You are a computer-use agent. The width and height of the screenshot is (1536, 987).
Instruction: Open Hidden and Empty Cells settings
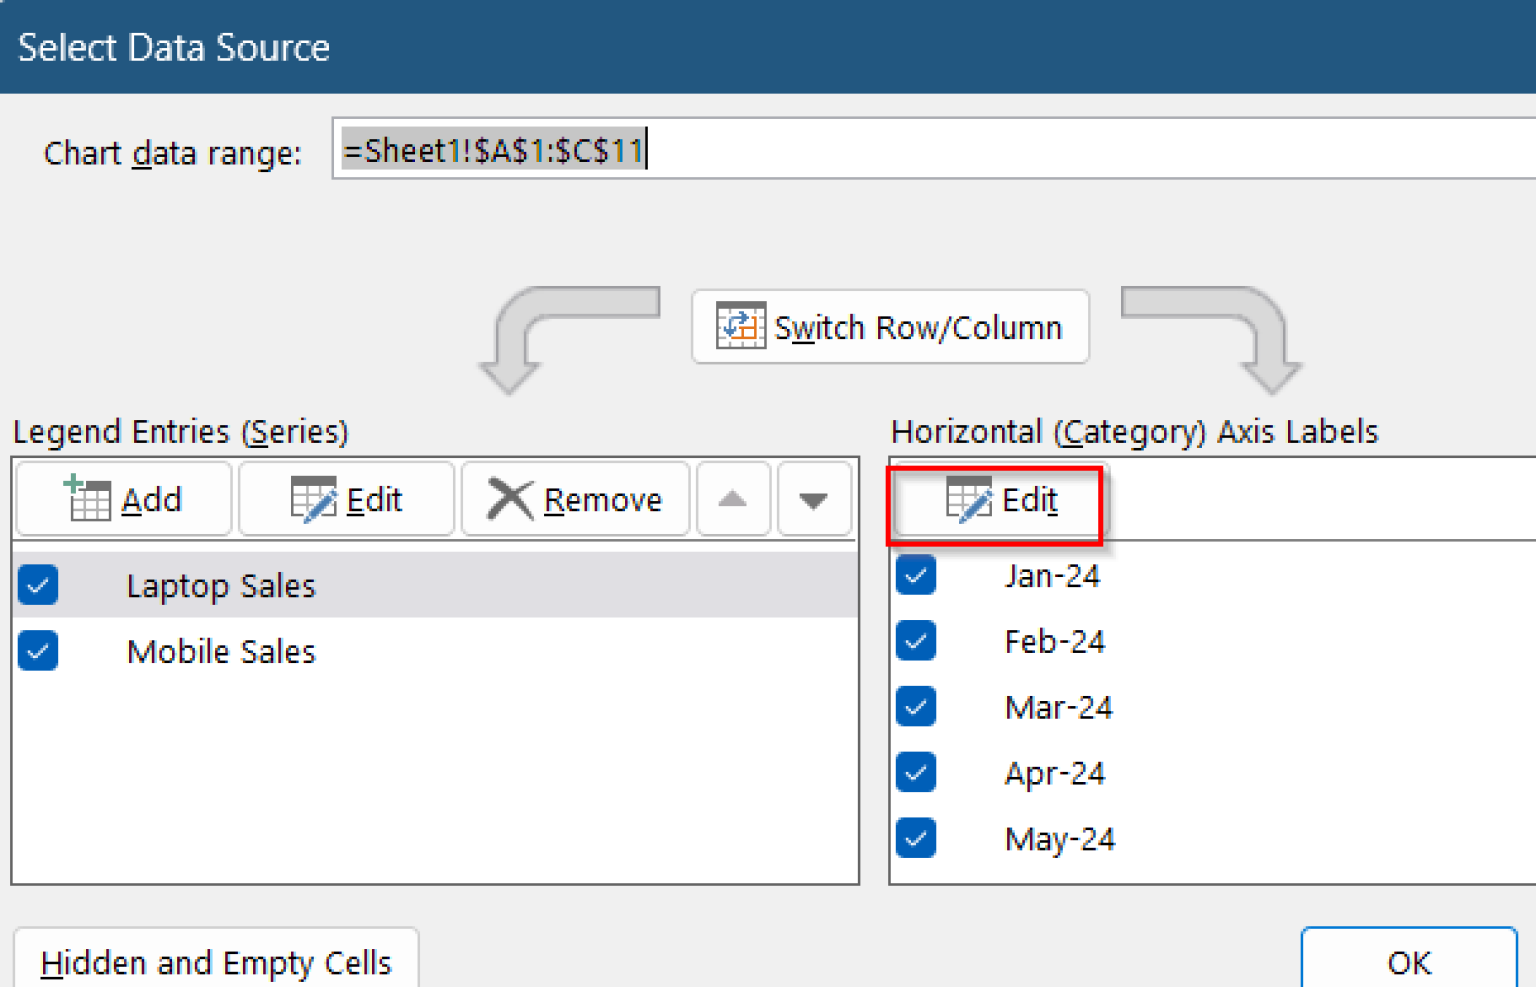click(x=216, y=962)
